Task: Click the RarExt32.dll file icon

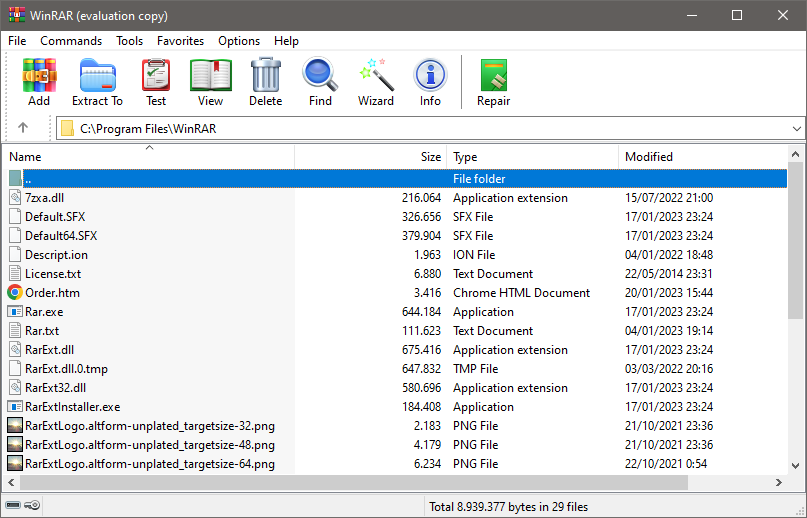Action: tap(15, 388)
